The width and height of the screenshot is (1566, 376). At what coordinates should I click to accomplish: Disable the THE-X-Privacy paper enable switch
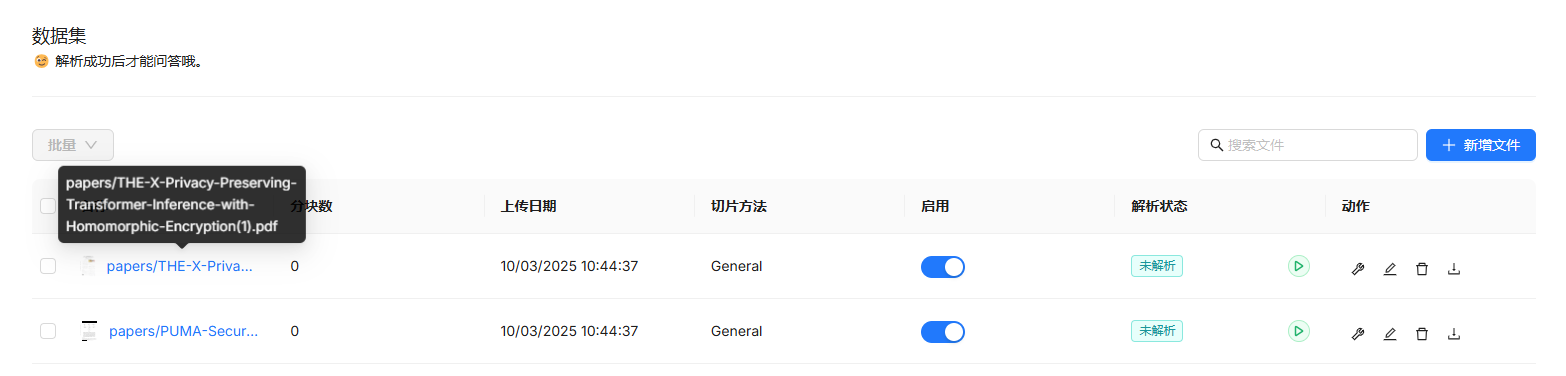943,267
